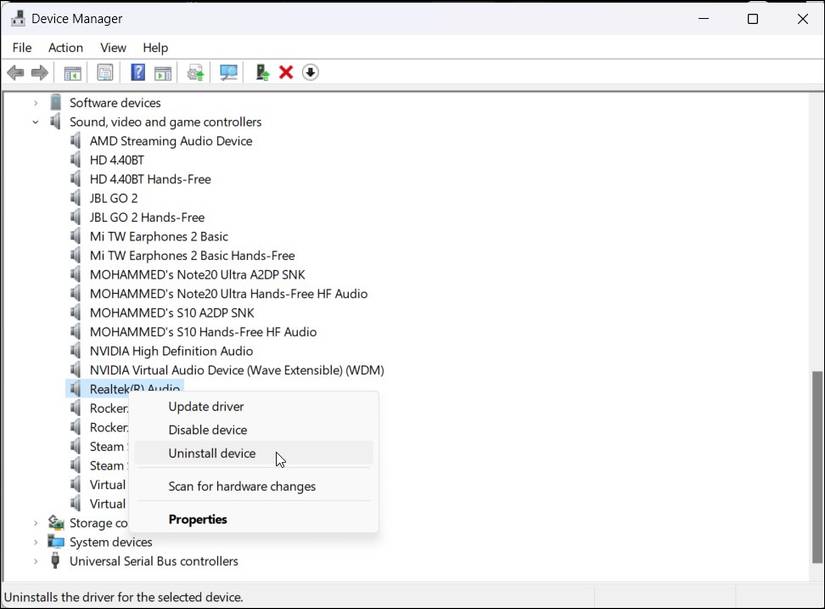This screenshot has width=825, height=609.
Task: Click Disable device in the context menu
Action: (207, 429)
